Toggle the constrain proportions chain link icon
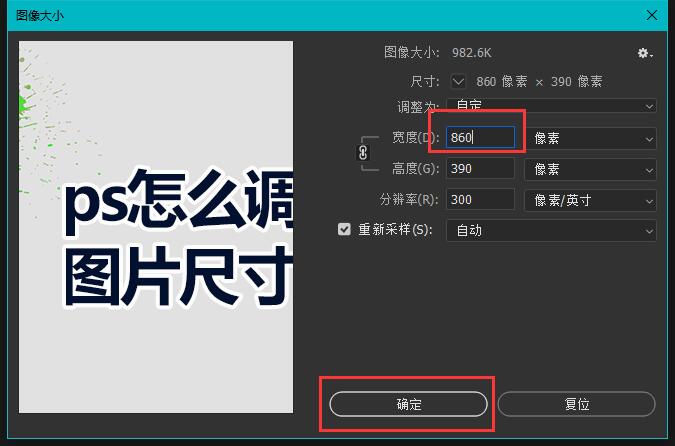675x446 pixels. pos(363,153)
